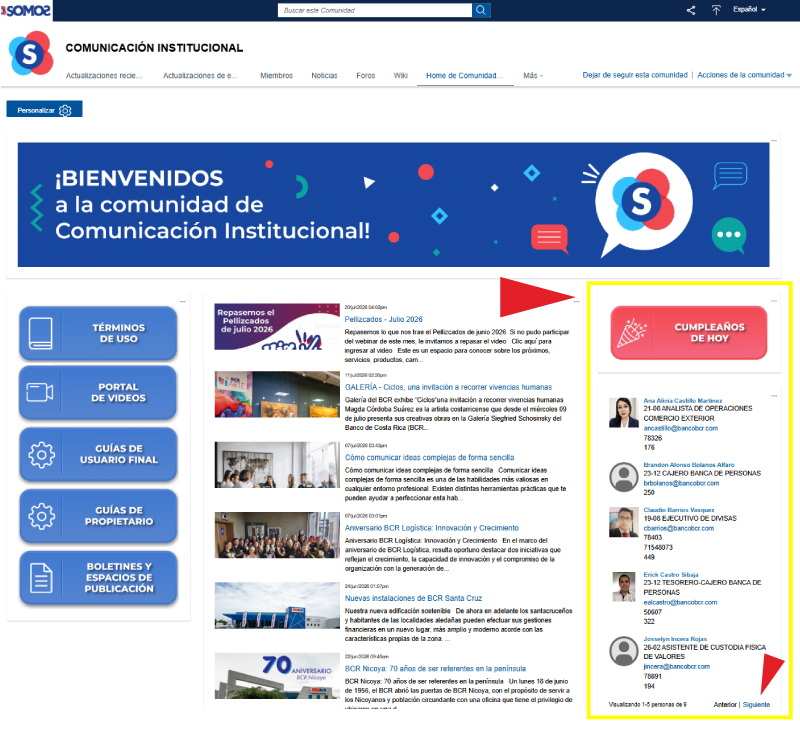
Task: Open Brandon Alonso Bolanos Alfaro profile link
Action: tap(689, 465)
